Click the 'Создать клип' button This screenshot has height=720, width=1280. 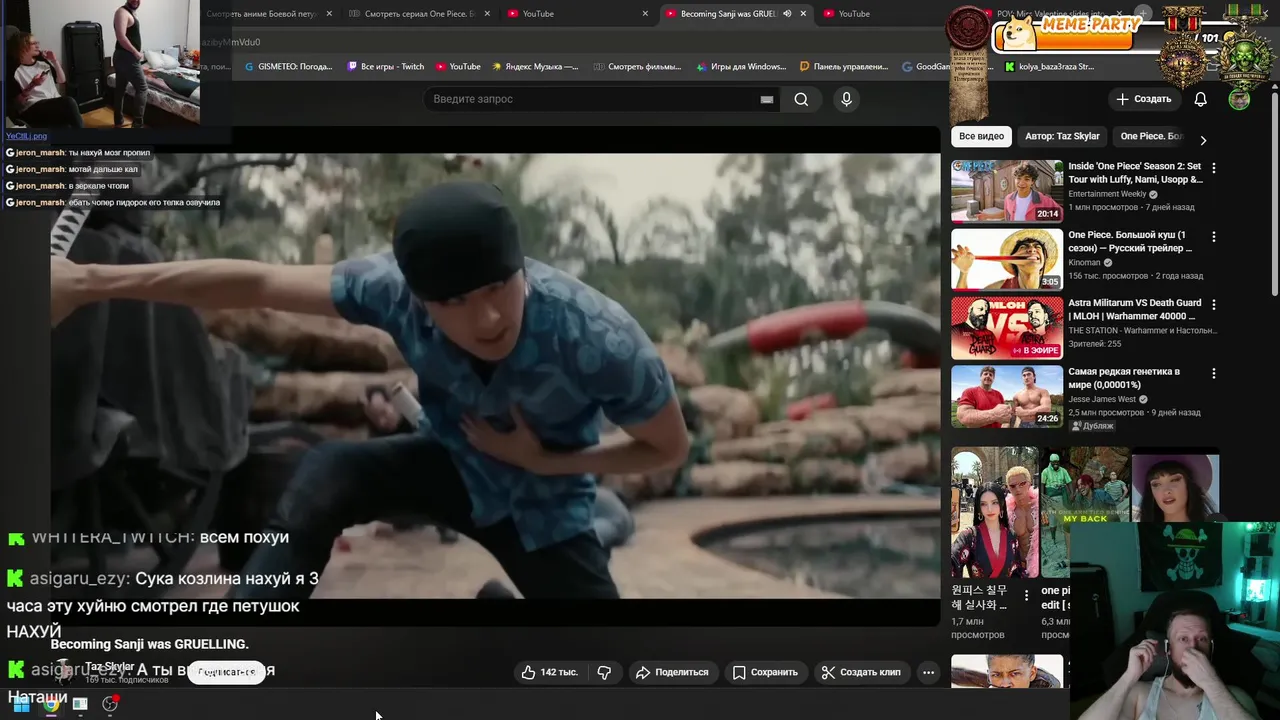860,672
